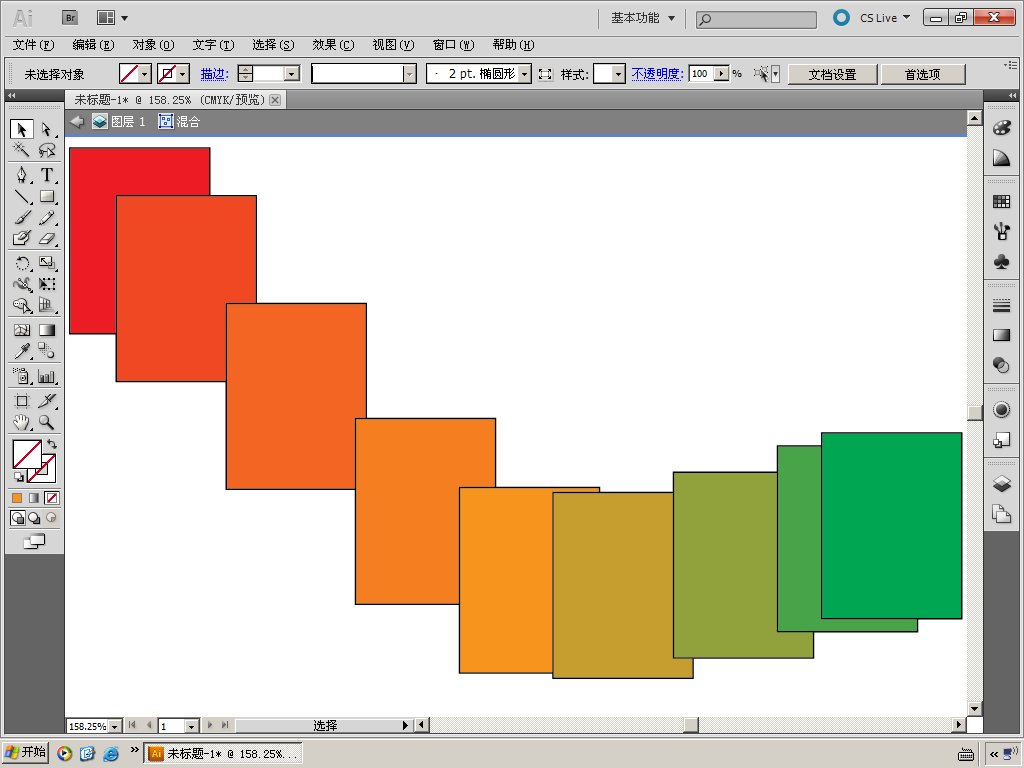
Task: Select the Warp tool
Action: coord(22,284)
